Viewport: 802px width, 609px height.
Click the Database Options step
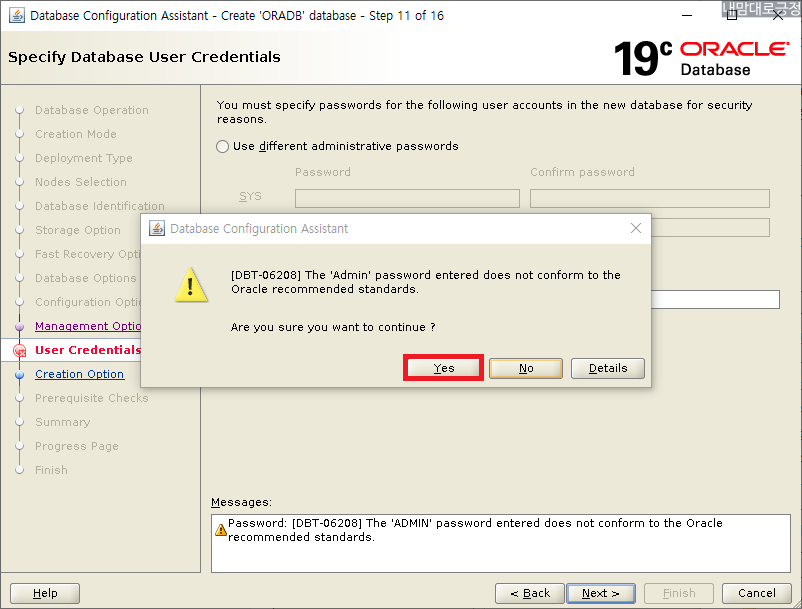click(x=86, y=278)
